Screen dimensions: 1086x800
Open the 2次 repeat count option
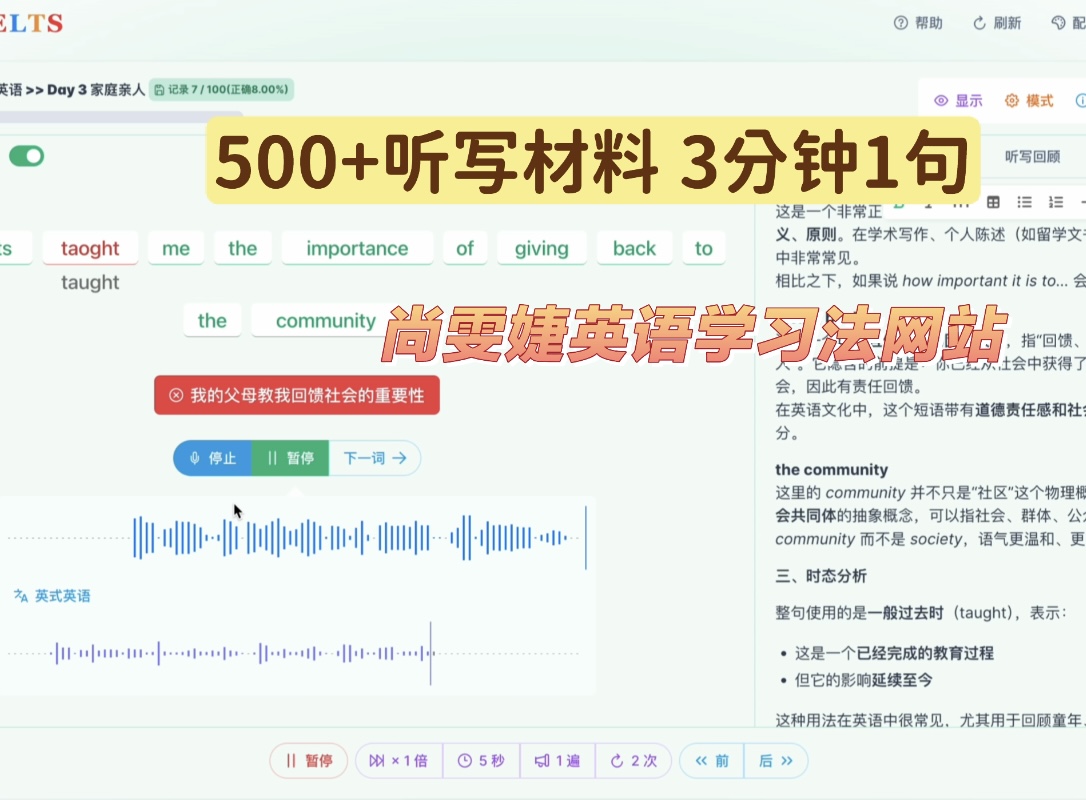[633, 761]
